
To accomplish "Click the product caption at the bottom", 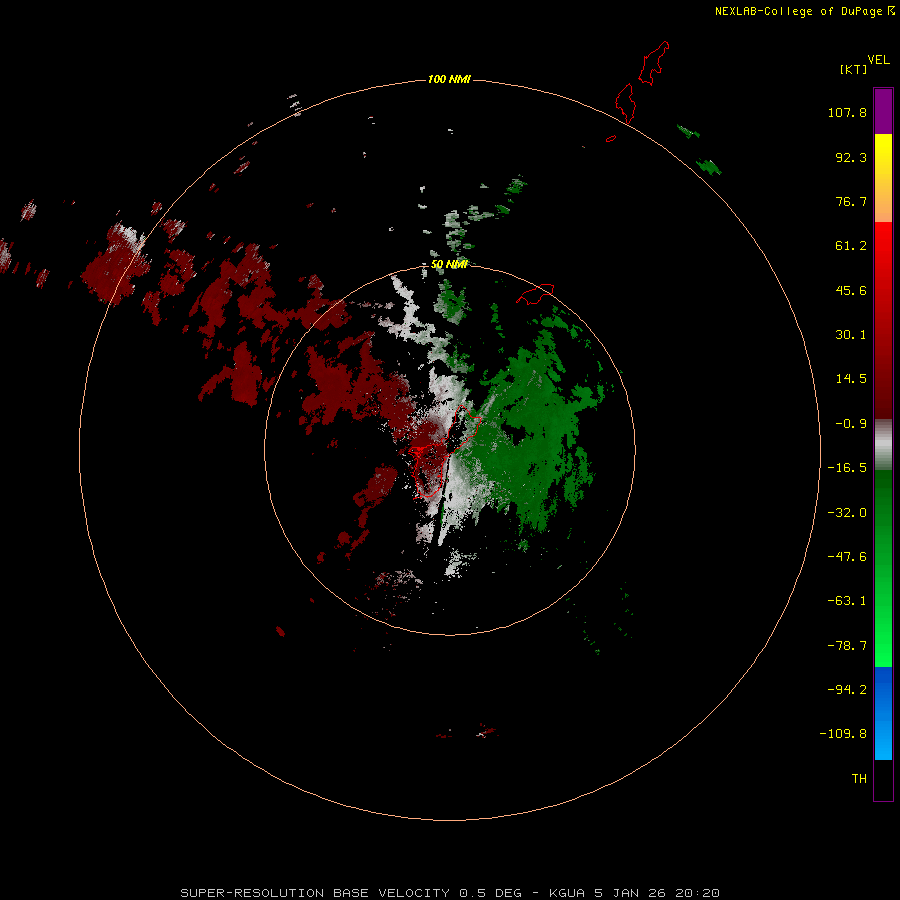I will click(x=450, y=893).
